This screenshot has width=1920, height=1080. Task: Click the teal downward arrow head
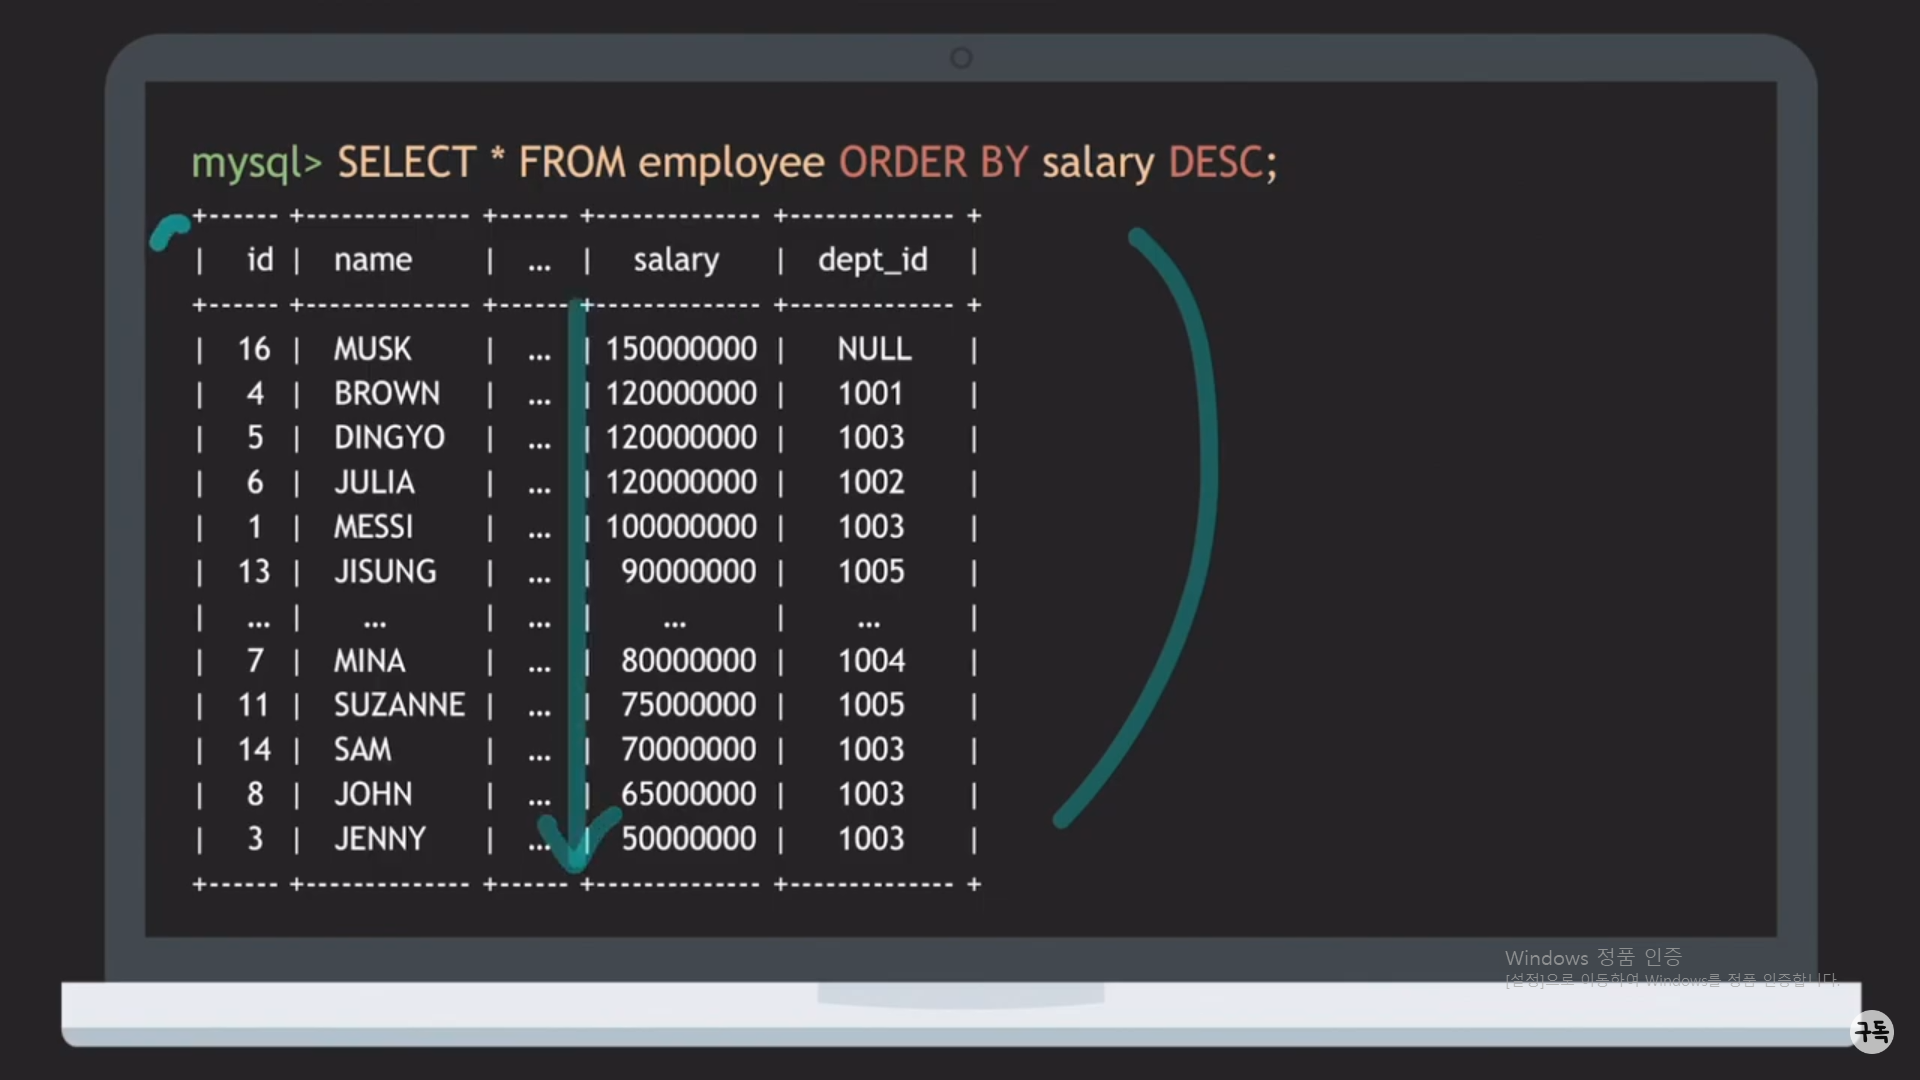[577, 846]
